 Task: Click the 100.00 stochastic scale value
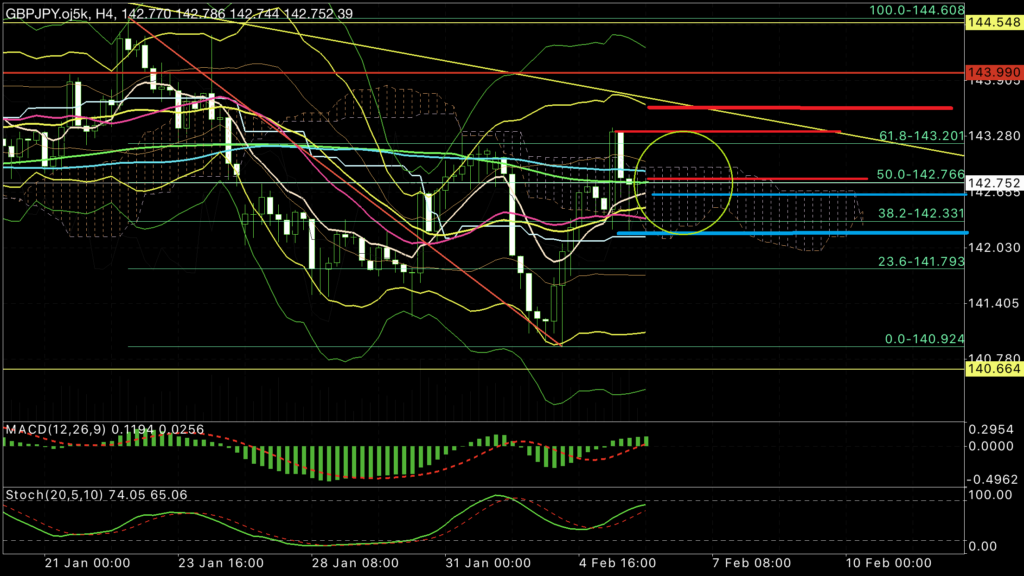(991, 495)
